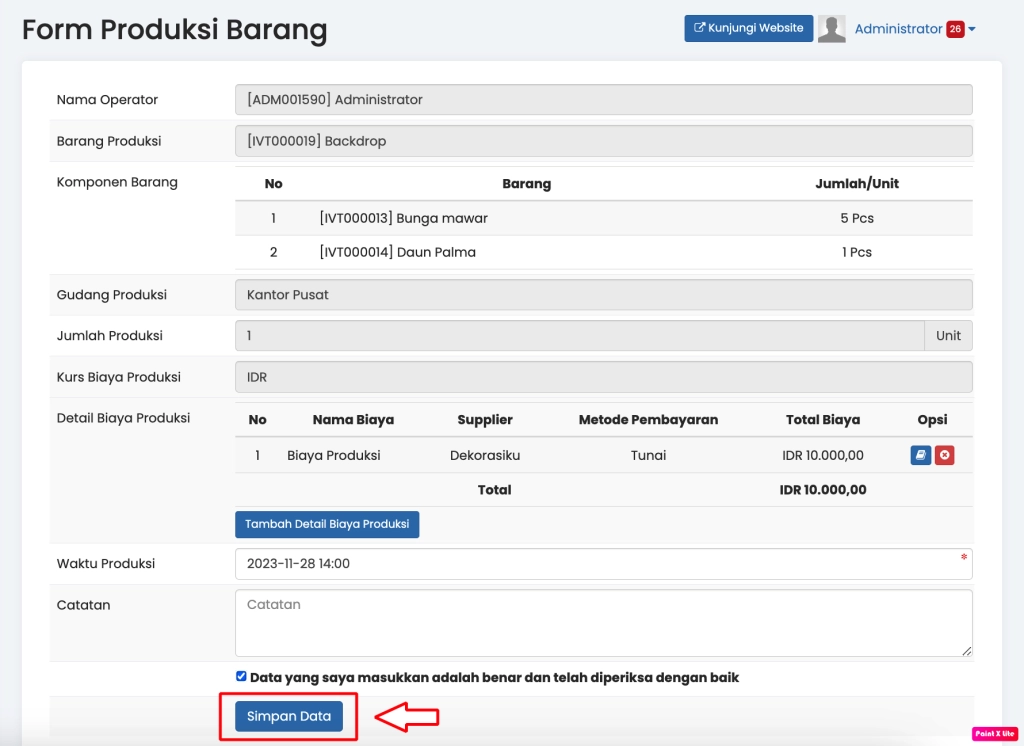This screenshot has height=746, width=1024.
Task: Select the Barang Produksi Backdrop field
Action: 603,141
